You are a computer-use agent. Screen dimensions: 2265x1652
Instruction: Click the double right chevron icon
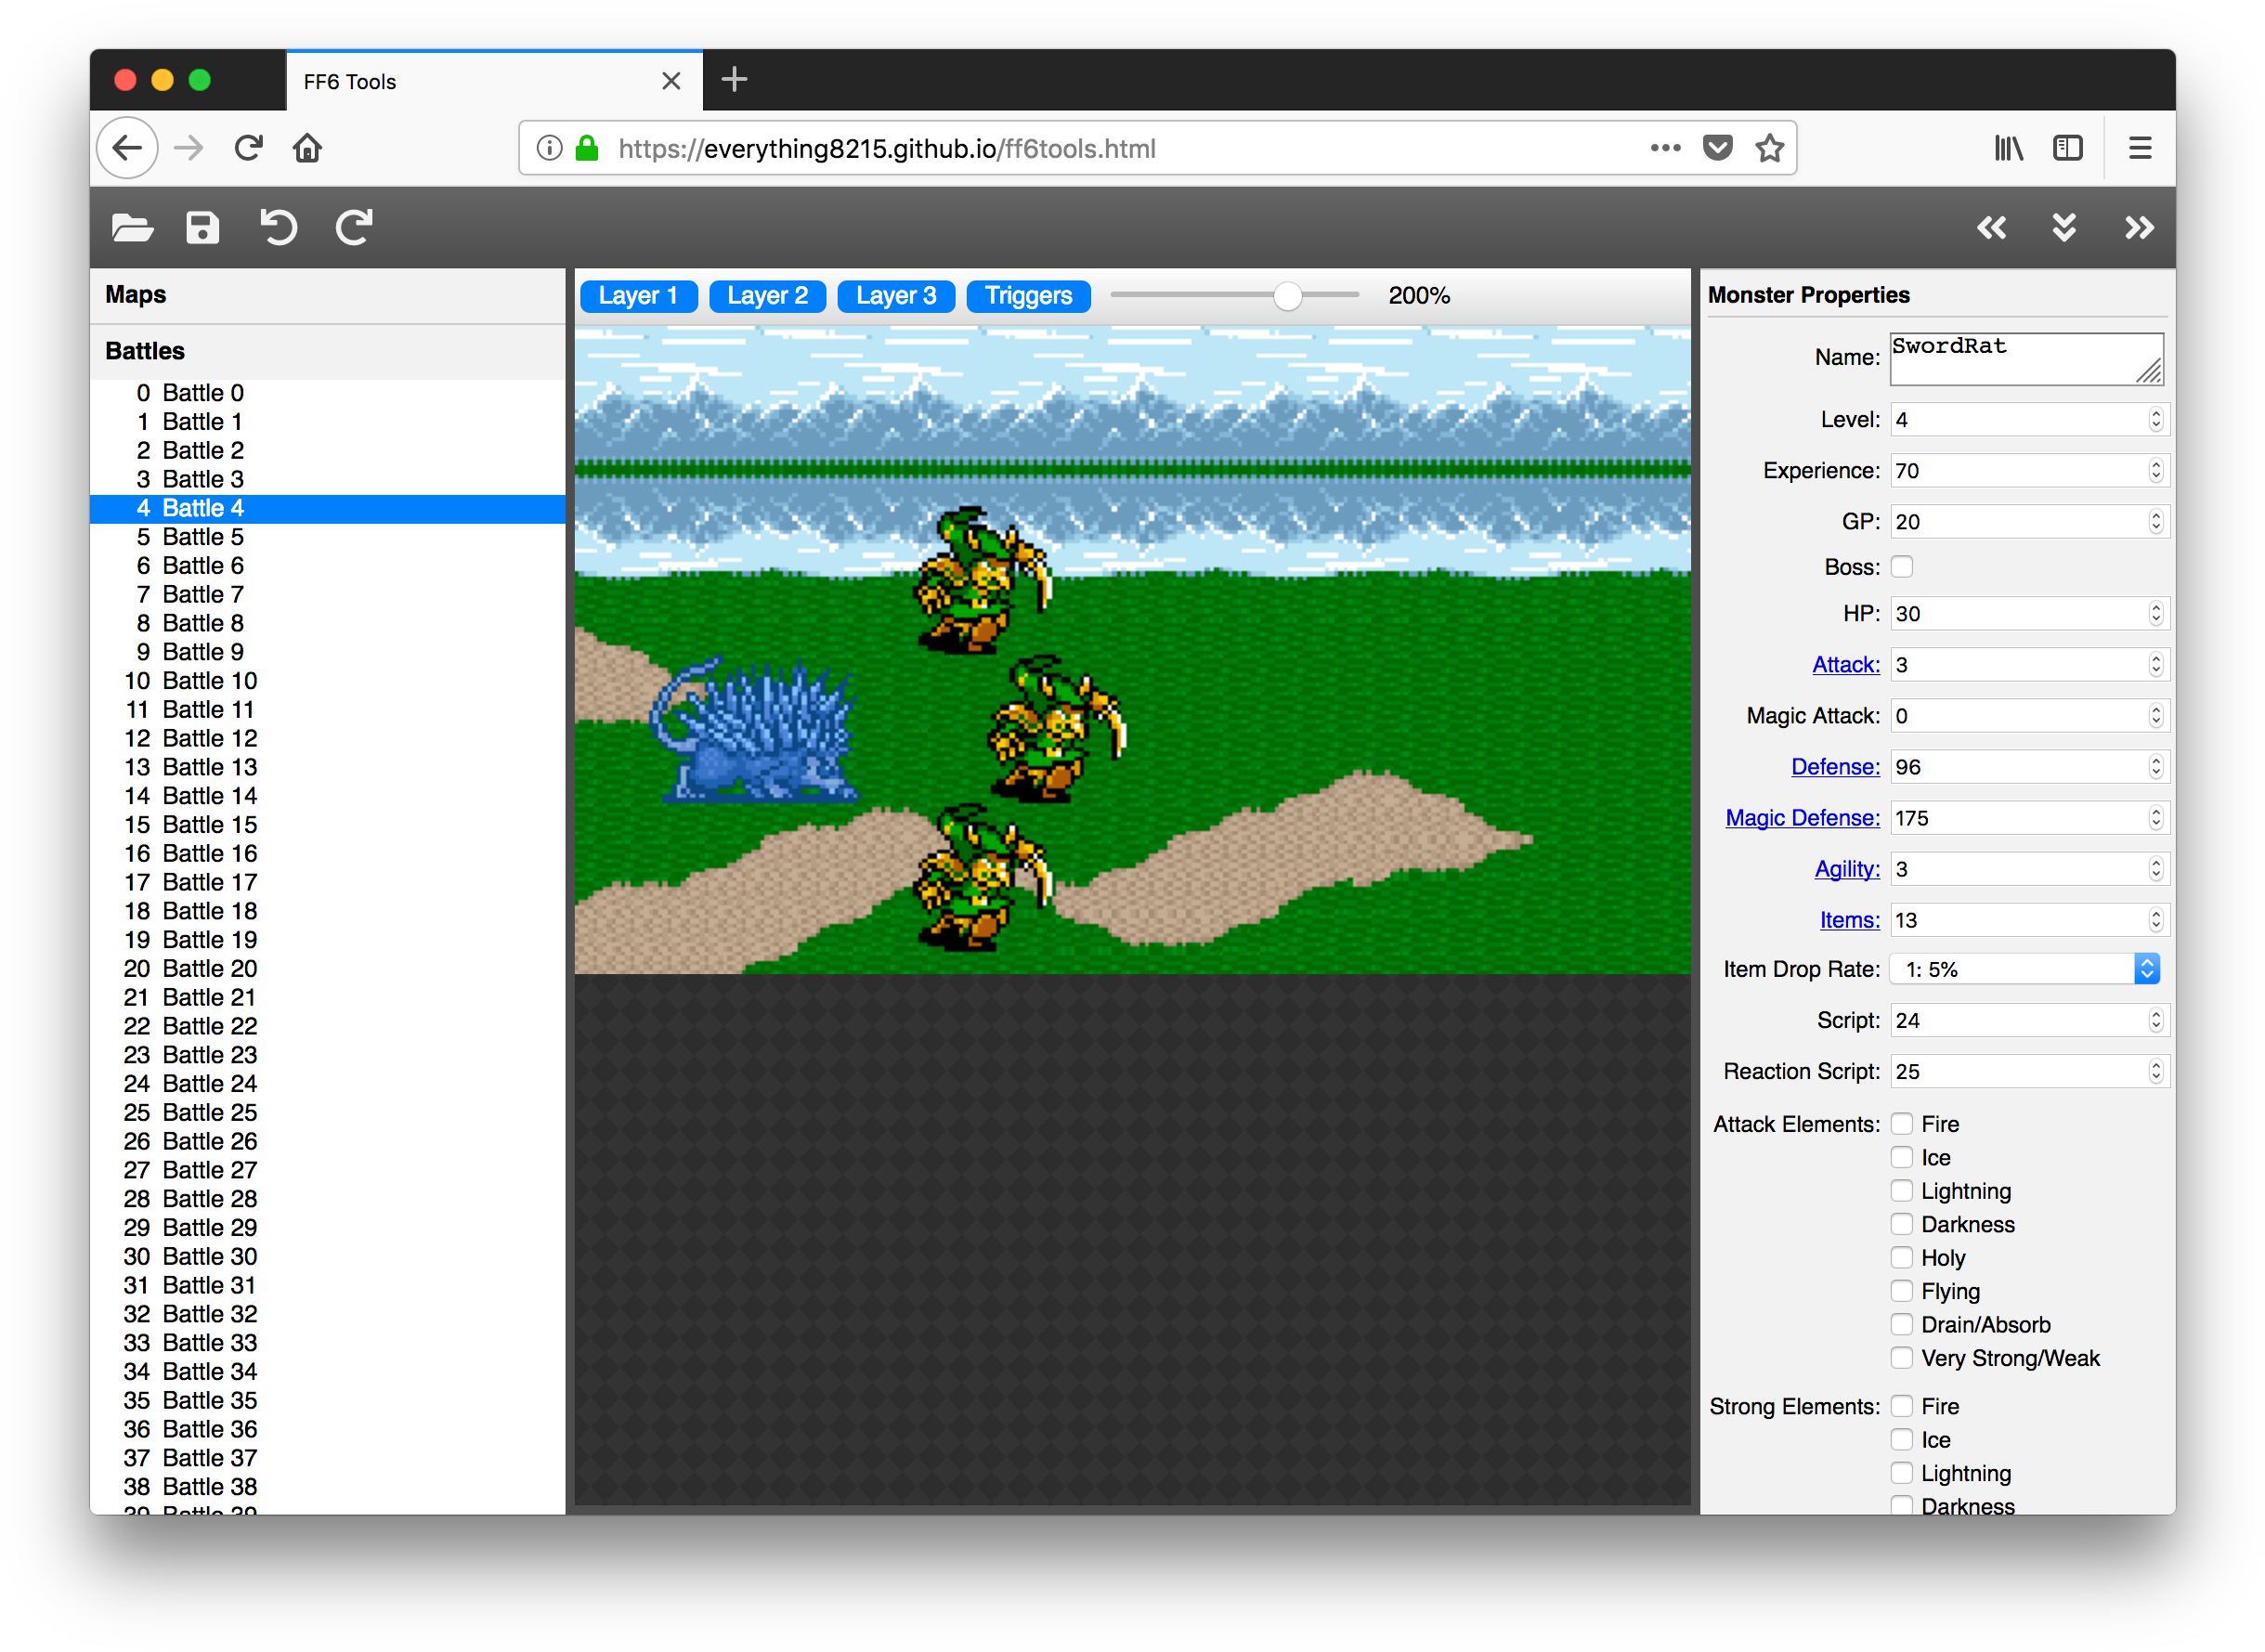click(2138, 228)
